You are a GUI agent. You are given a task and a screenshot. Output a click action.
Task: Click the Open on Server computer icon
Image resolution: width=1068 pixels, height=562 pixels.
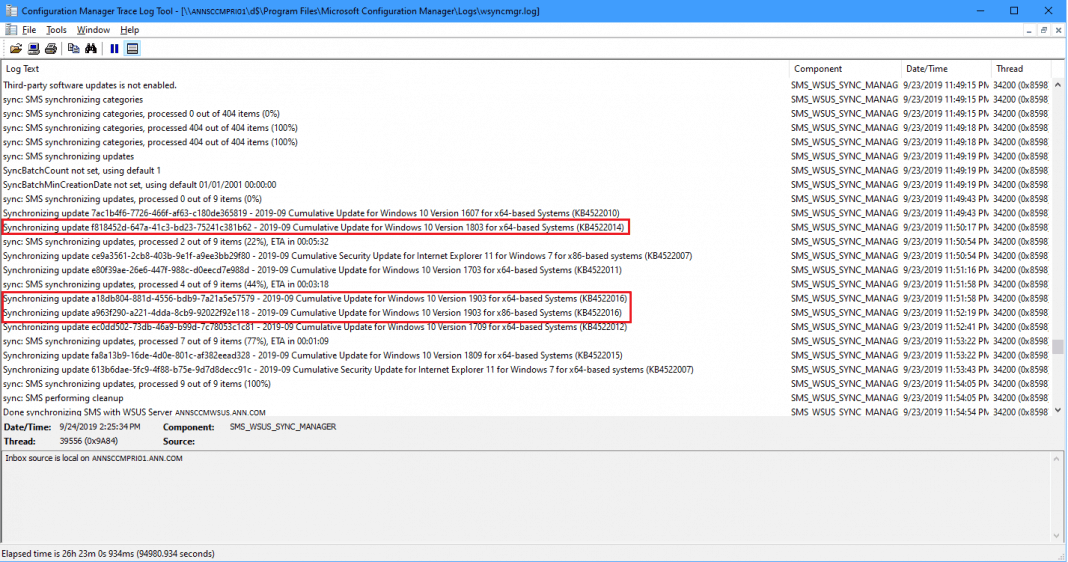(x=33, y=48)
